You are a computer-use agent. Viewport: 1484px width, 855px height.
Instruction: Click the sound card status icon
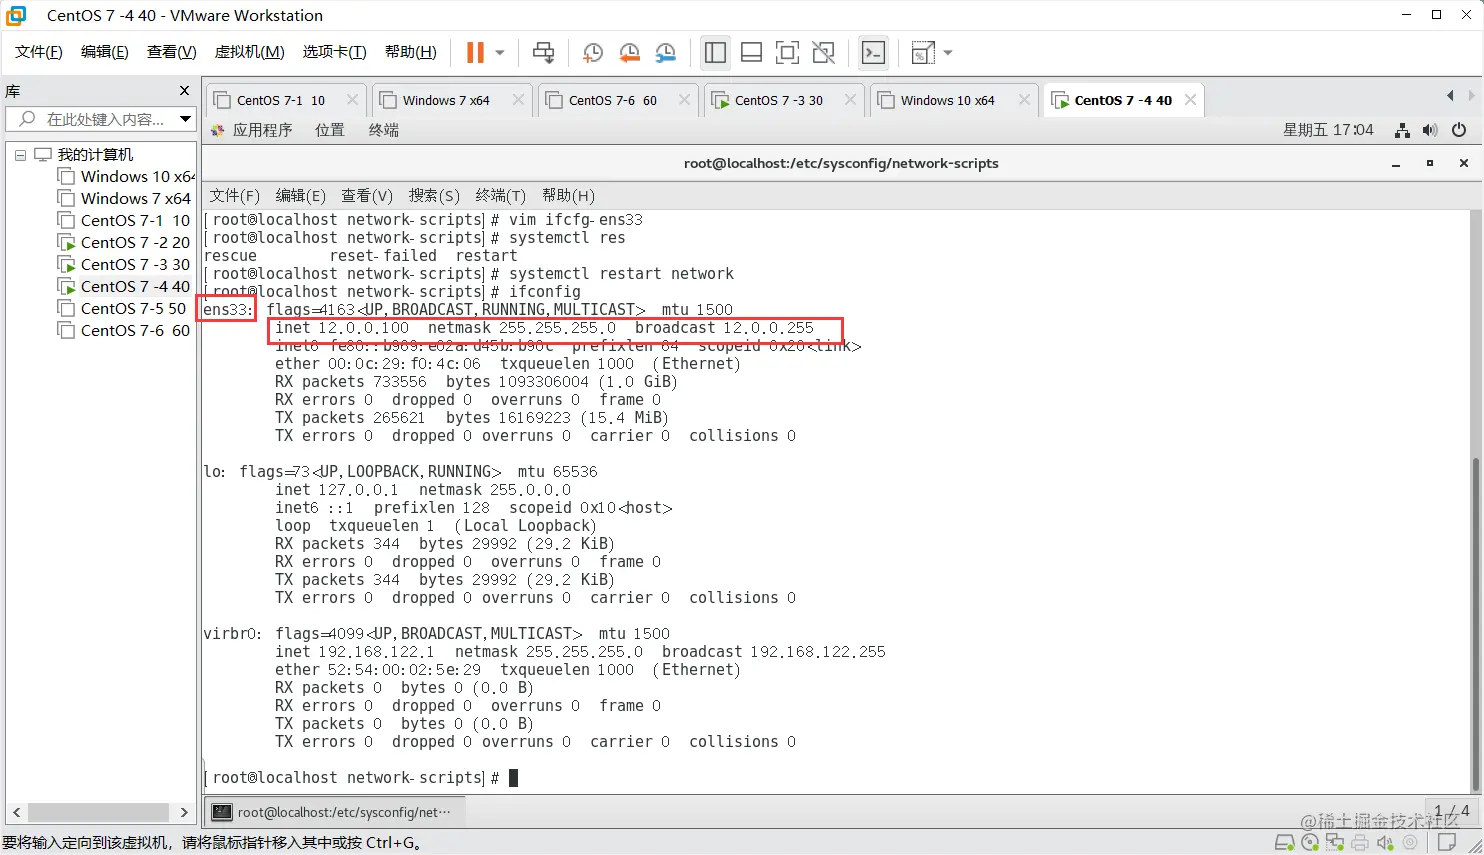1385,843
